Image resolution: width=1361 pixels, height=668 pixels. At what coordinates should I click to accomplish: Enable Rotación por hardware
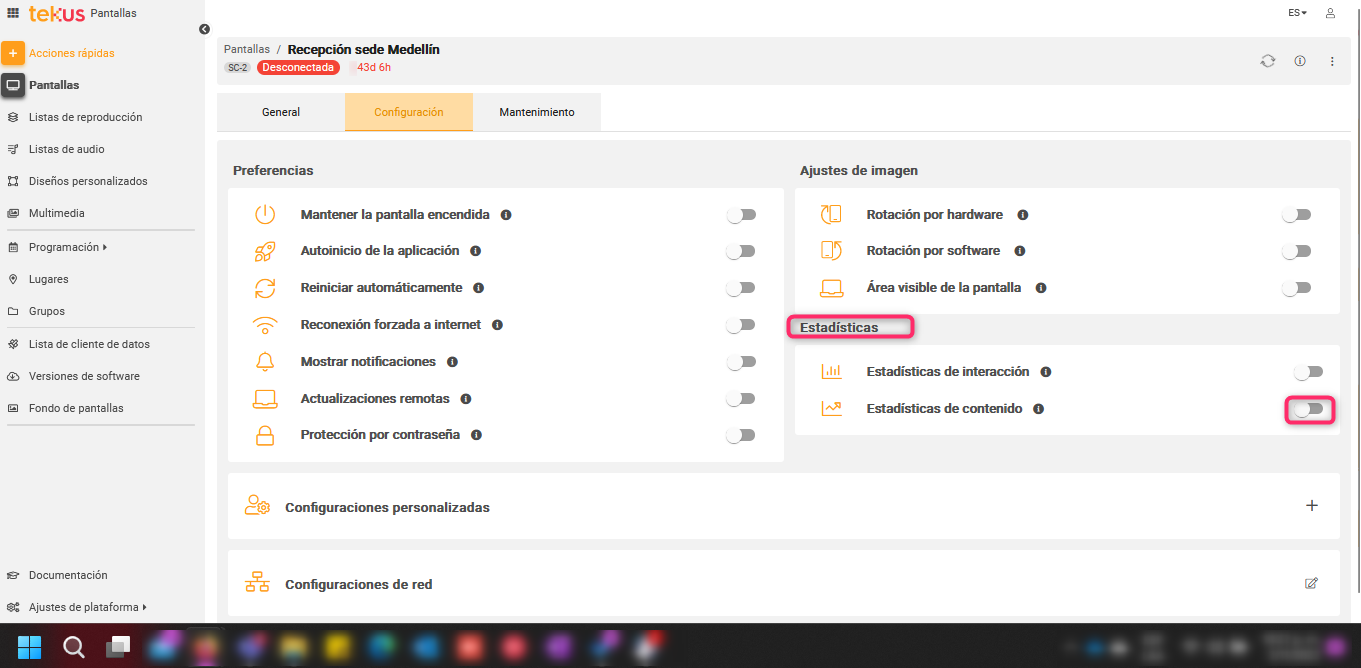(1296, 213)
